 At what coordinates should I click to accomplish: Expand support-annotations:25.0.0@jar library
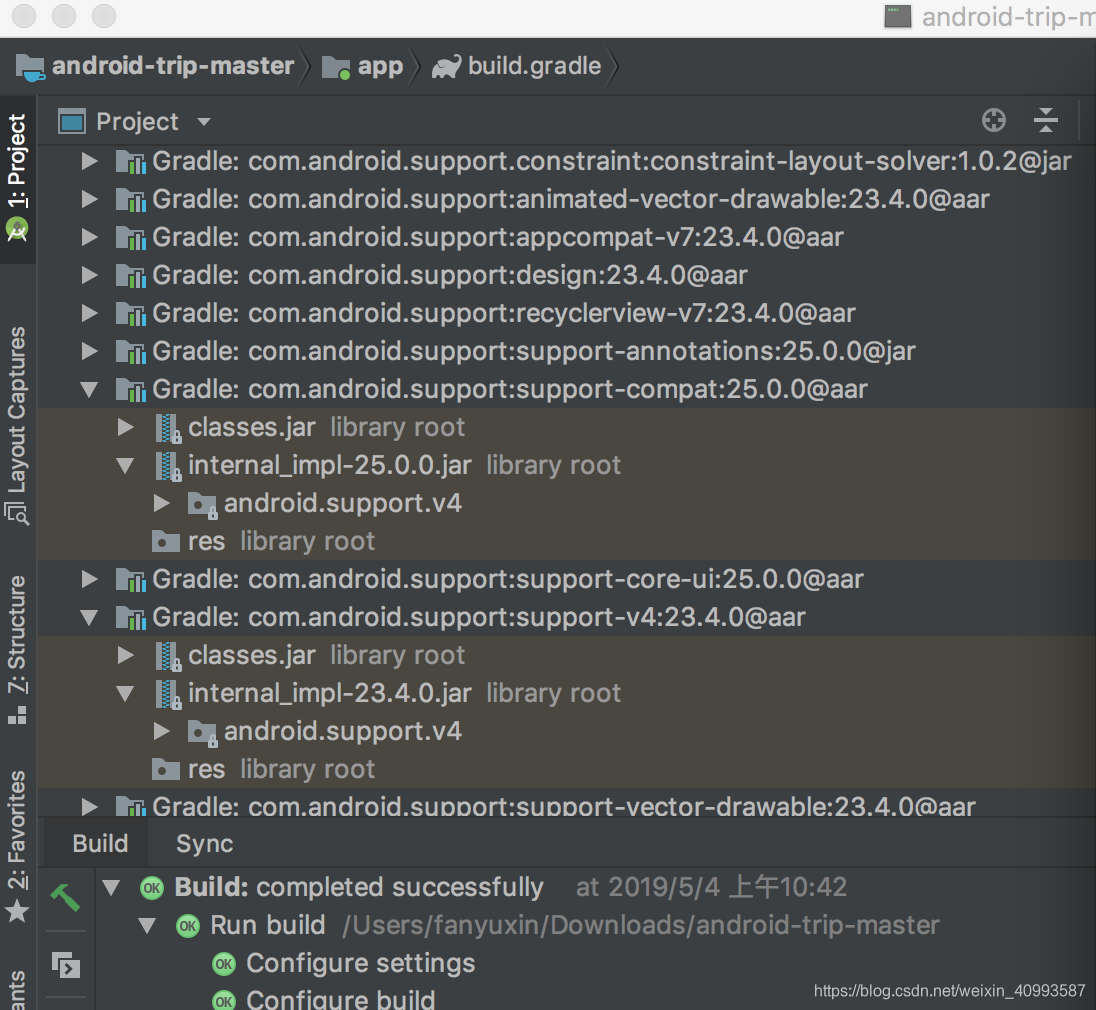[89, 351]
